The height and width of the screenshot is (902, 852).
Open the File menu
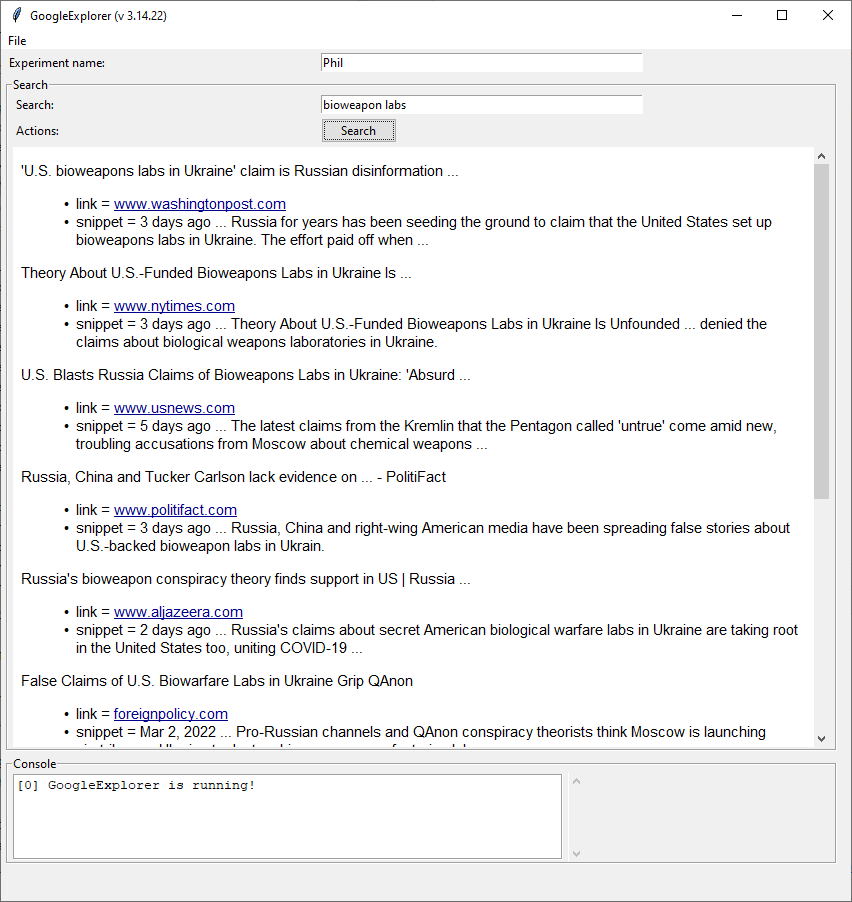click(17, 41)
